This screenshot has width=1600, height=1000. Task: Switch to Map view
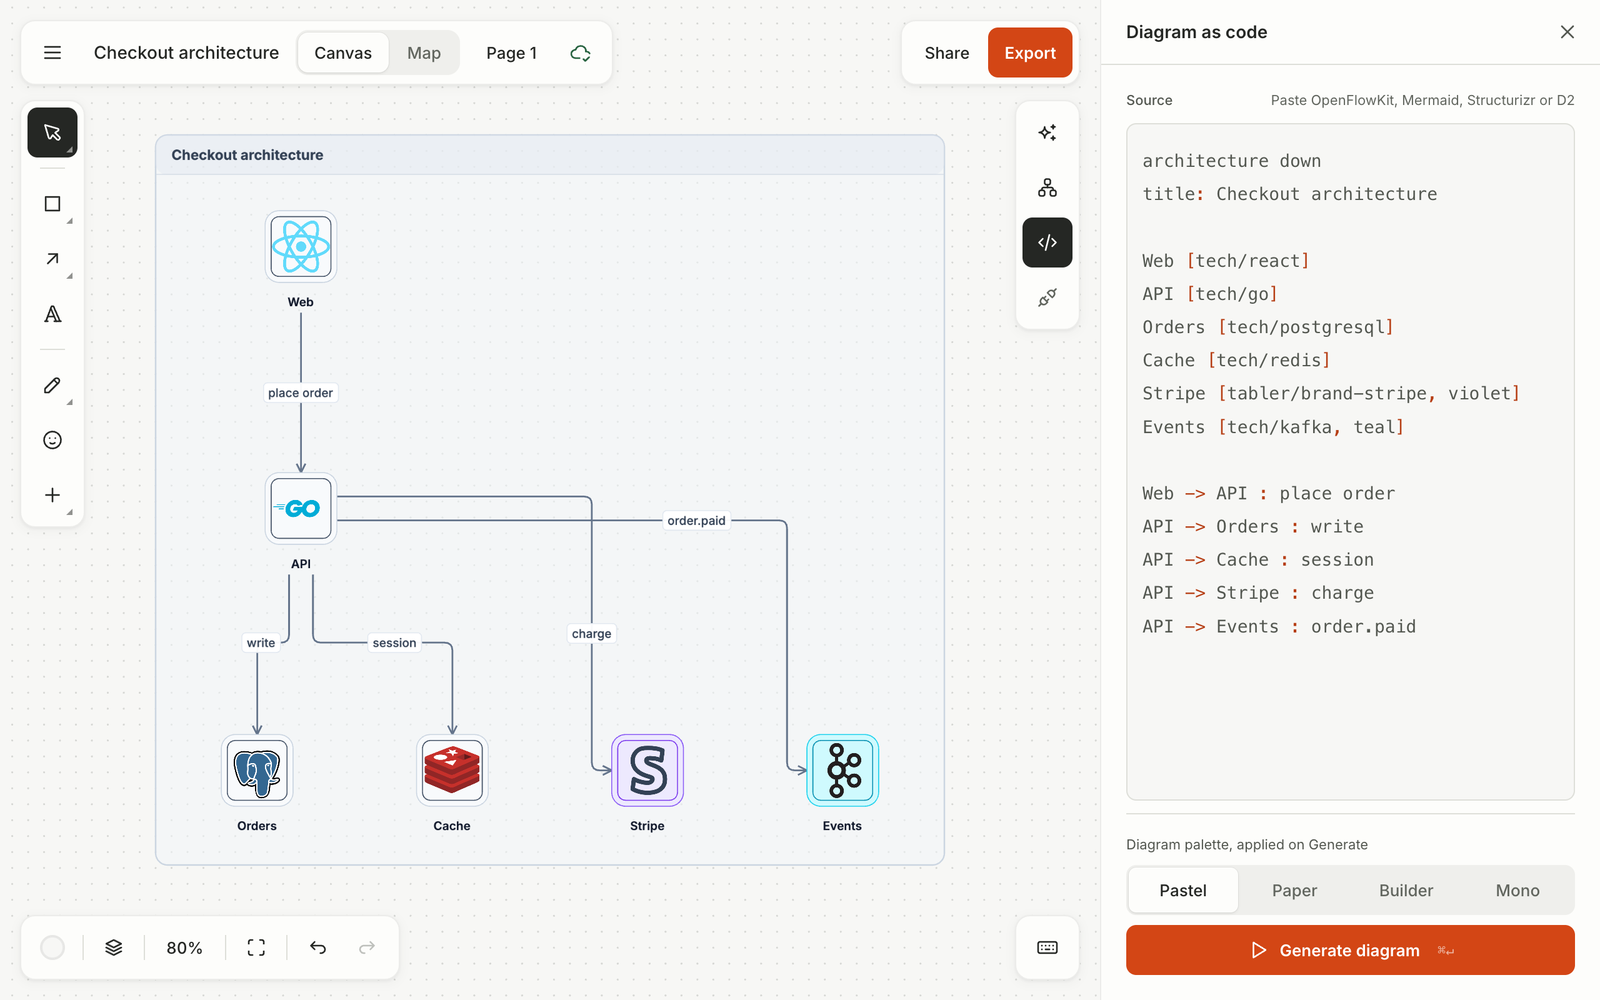click(x=424, y=53)
